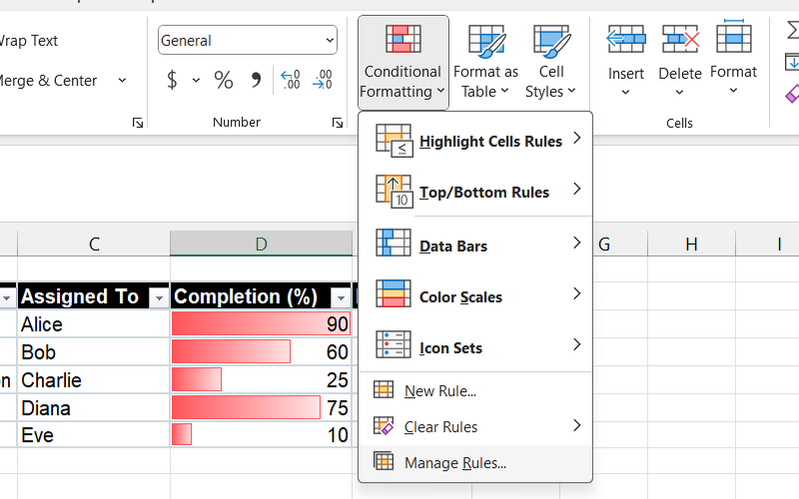Viewport: 799px width, 499px height.
Task: Apply Percent Style formatting
Action: [x=223, y=81]
